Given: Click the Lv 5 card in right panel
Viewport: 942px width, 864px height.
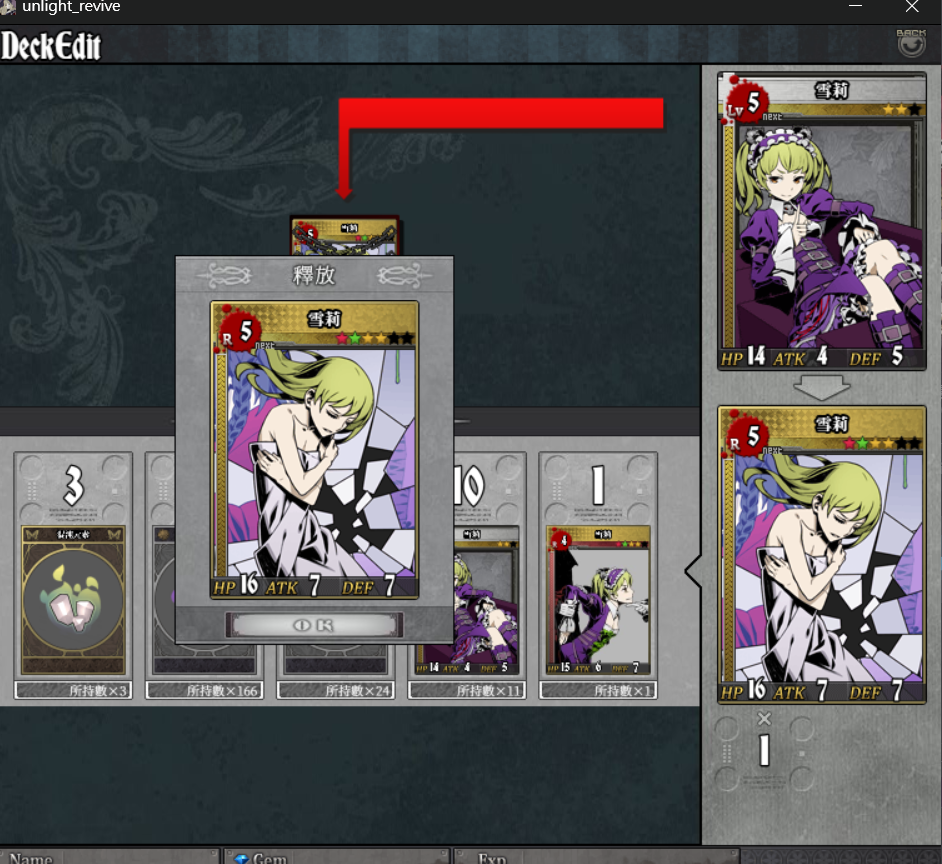Looking at the screenshot, I should (x=821, y=221).
